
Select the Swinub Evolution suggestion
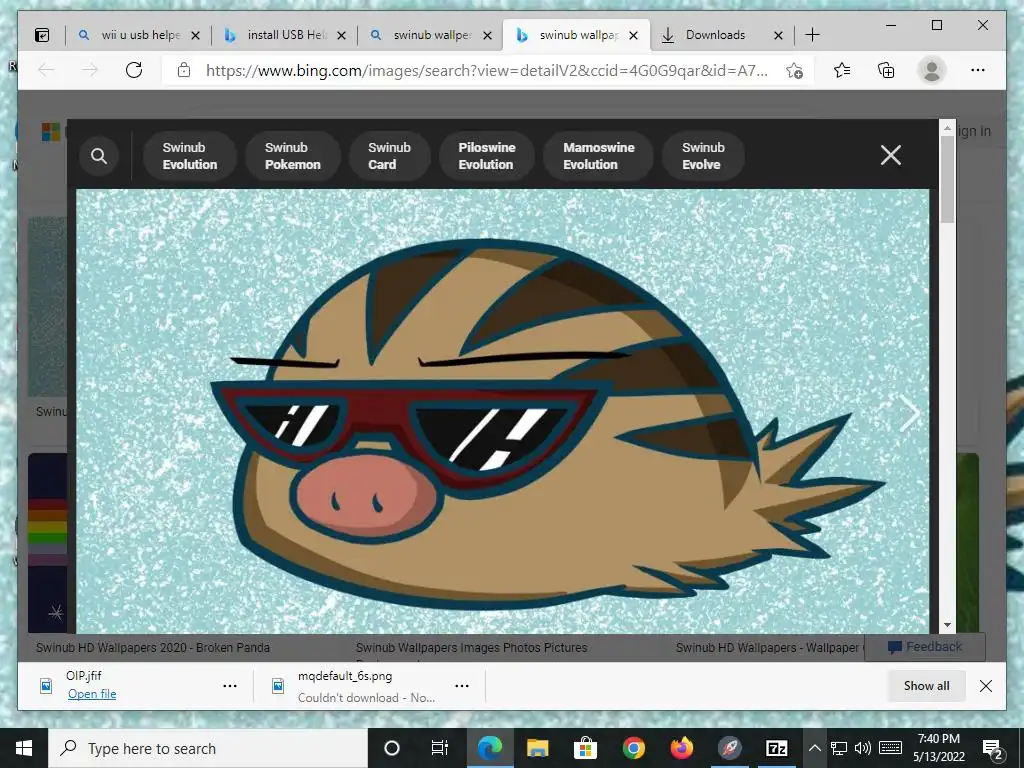pos(189,156)
